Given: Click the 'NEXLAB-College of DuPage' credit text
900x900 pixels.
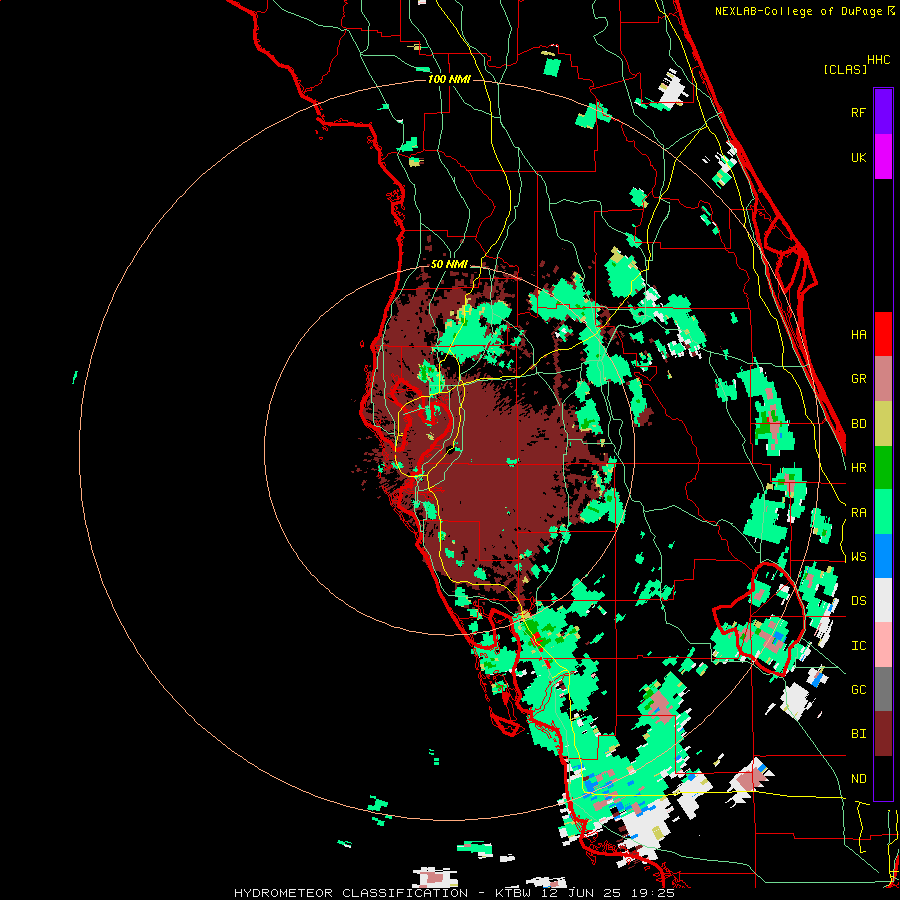Looking at the screenshot, I should tap(799, 11).
